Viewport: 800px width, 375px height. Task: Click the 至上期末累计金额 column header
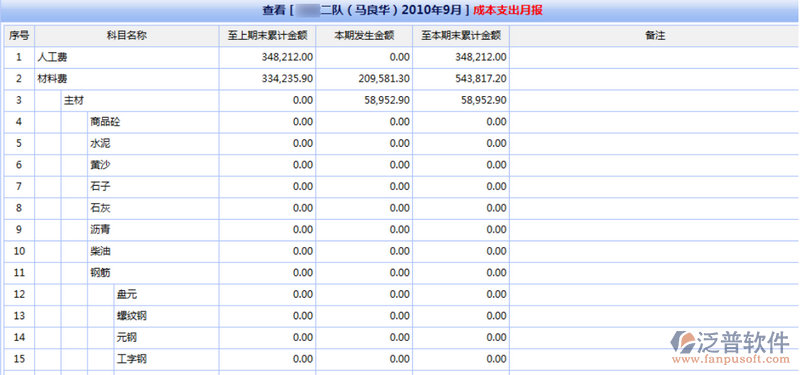[267, 36]
